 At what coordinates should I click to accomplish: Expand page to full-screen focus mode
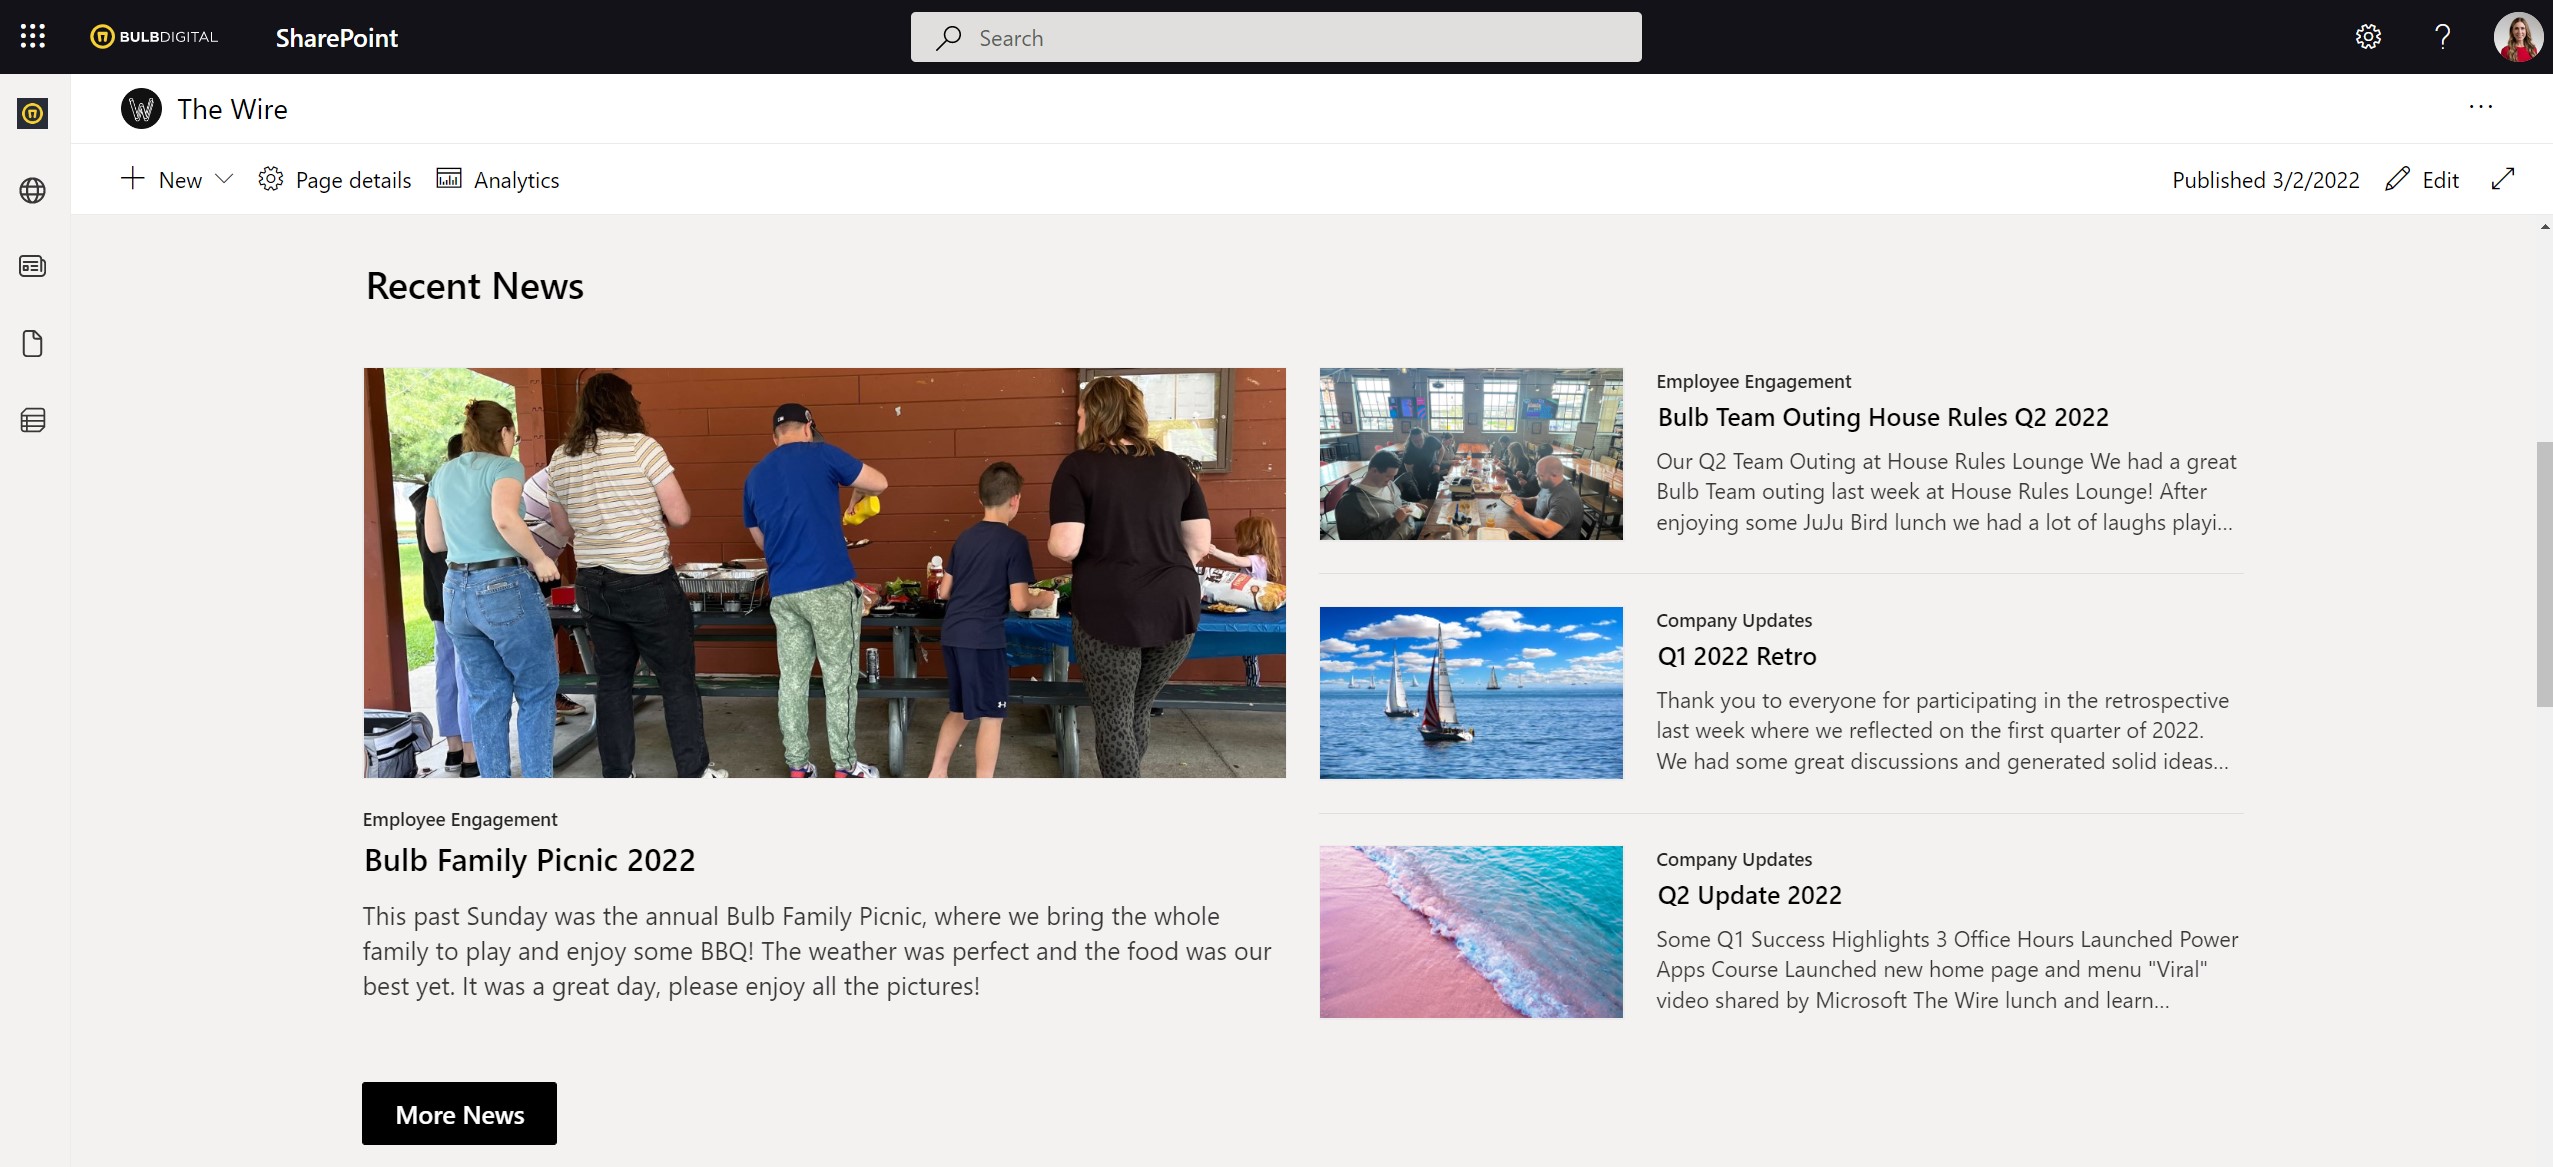pos(2503,180)
